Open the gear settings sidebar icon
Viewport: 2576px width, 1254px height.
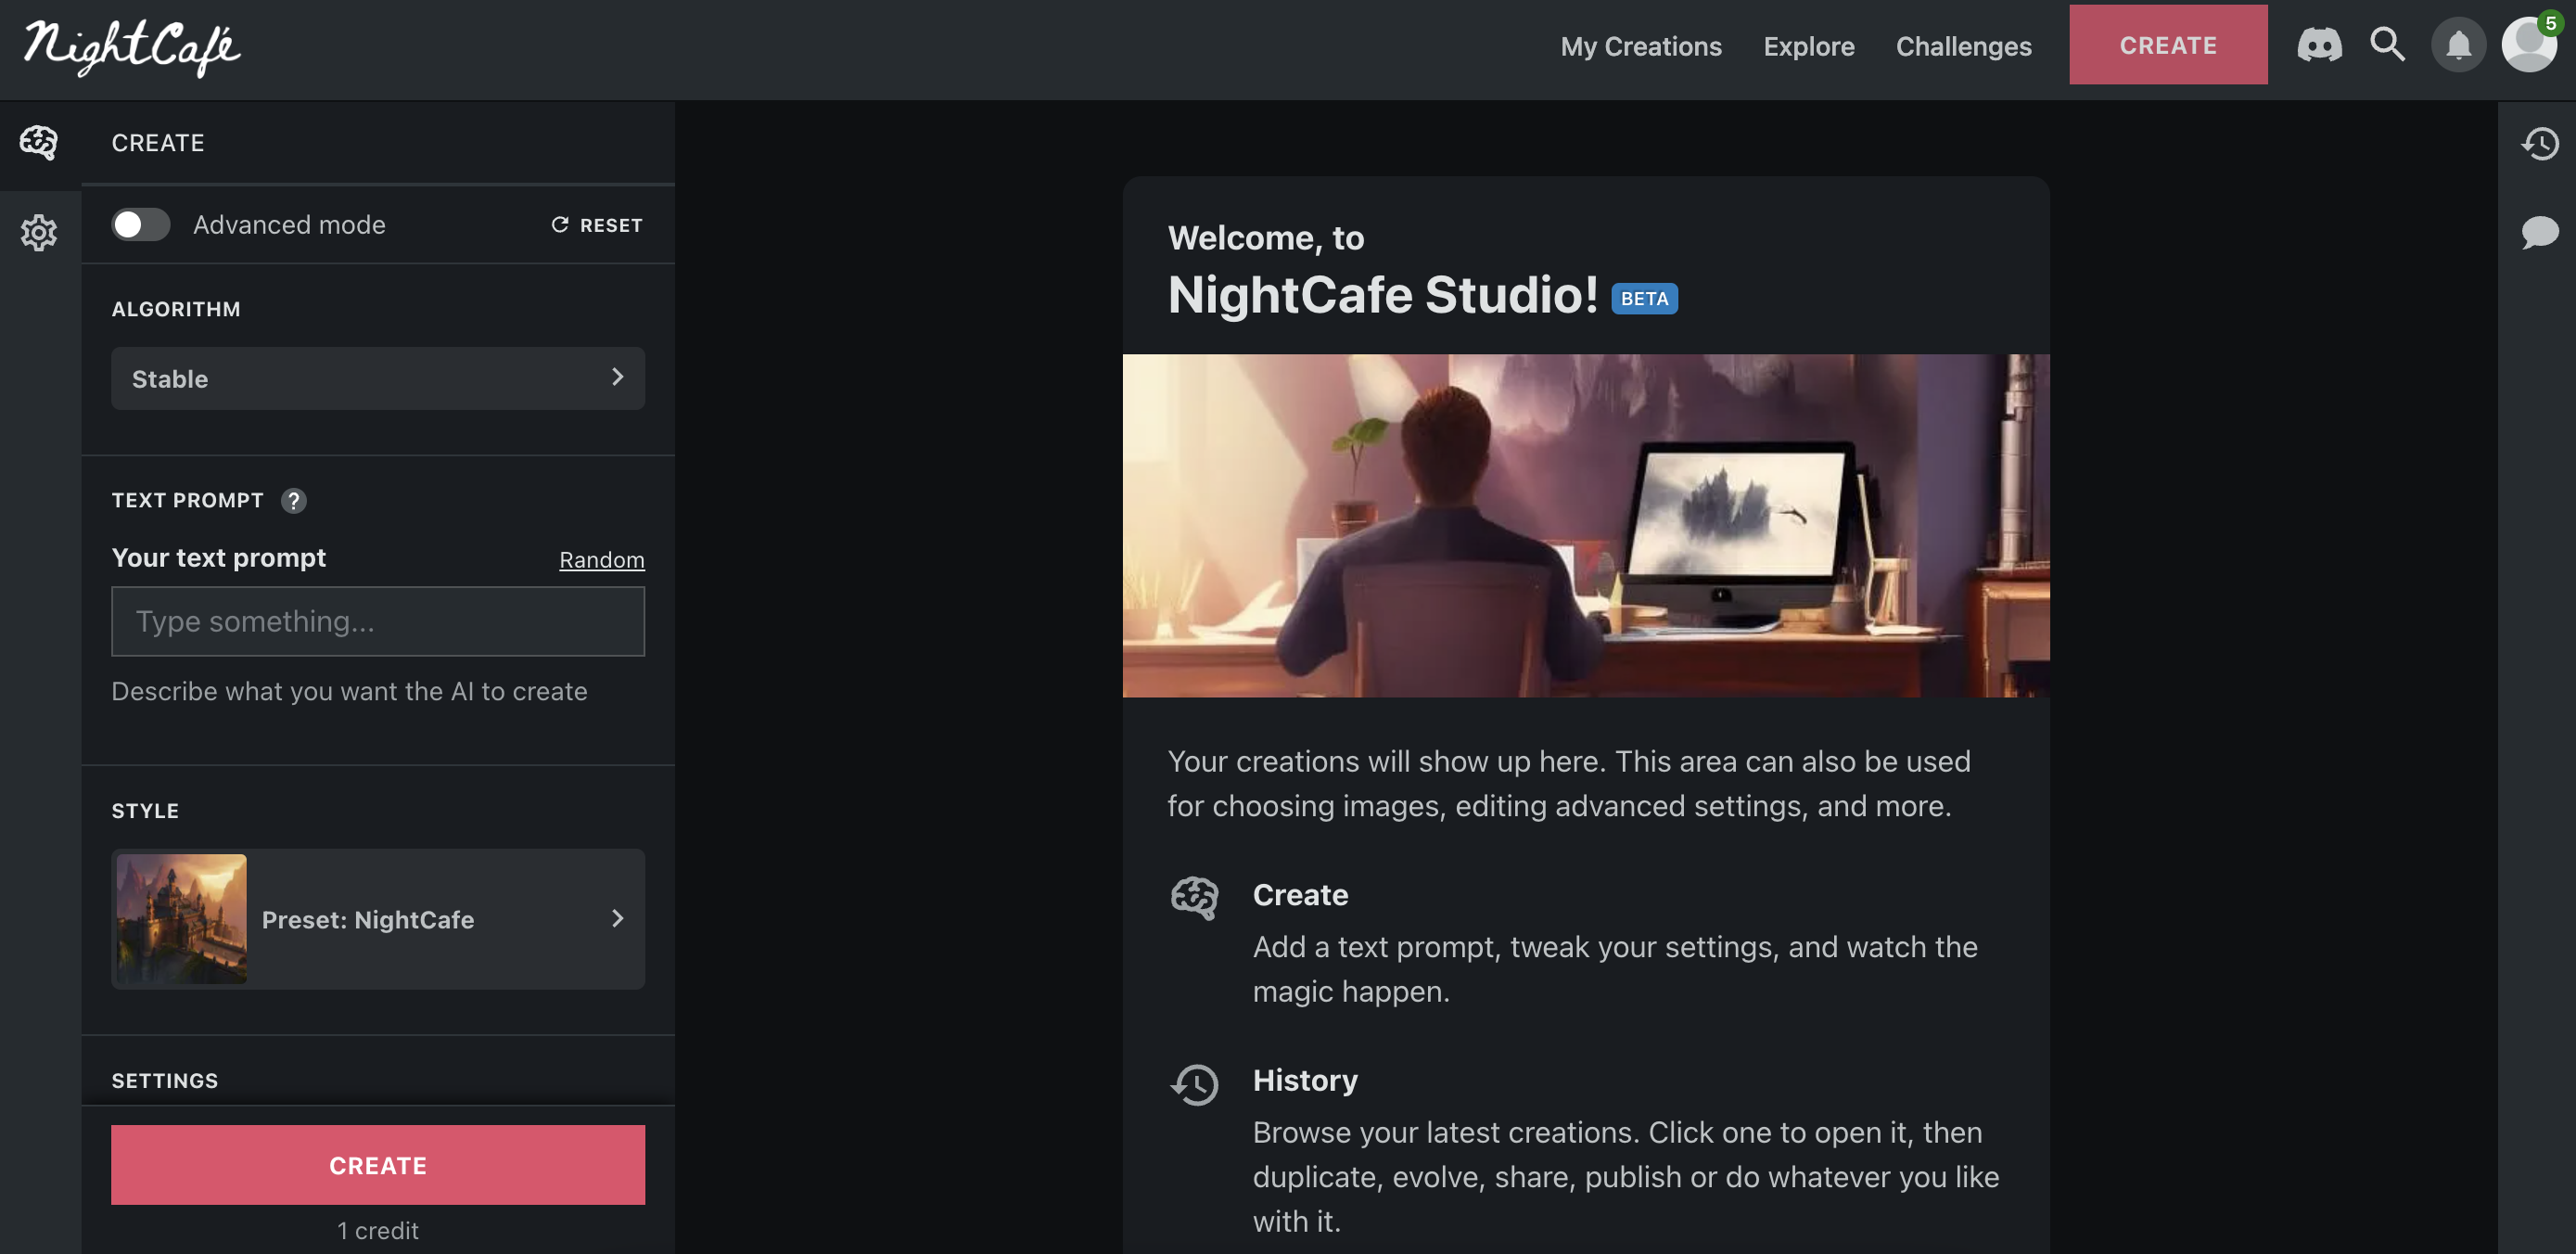(39, 233)
